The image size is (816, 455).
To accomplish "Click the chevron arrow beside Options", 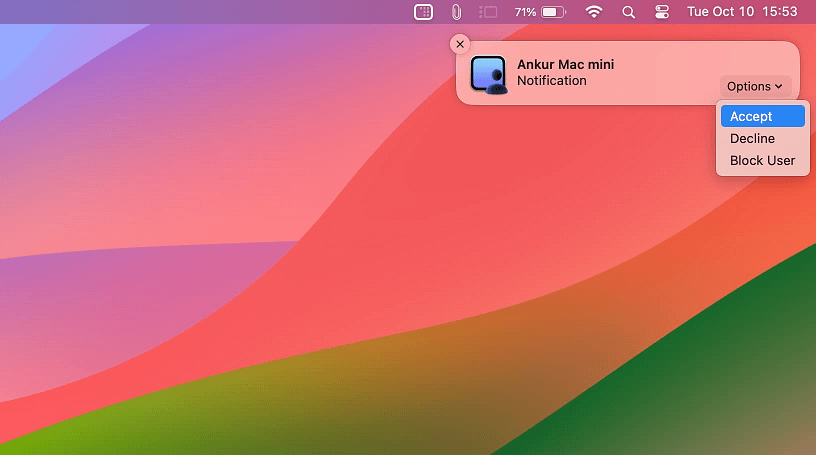I will coord(779,87).
